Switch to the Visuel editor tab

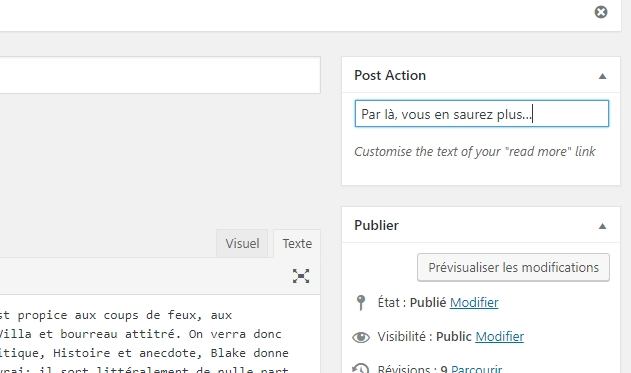click(x=242, y=243)
